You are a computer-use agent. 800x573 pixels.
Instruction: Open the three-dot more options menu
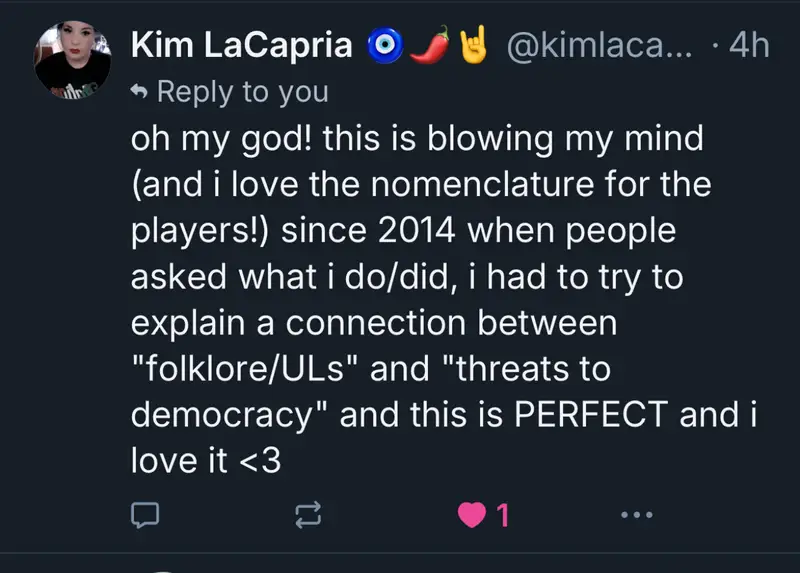point(636,516)
